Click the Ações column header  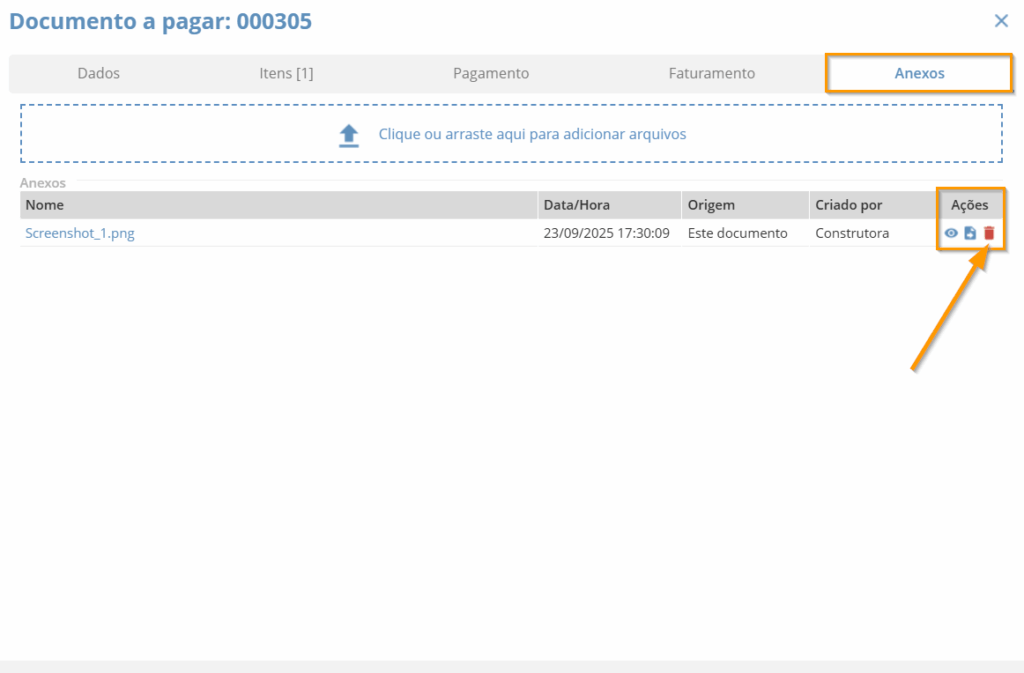tap(969, 205)
